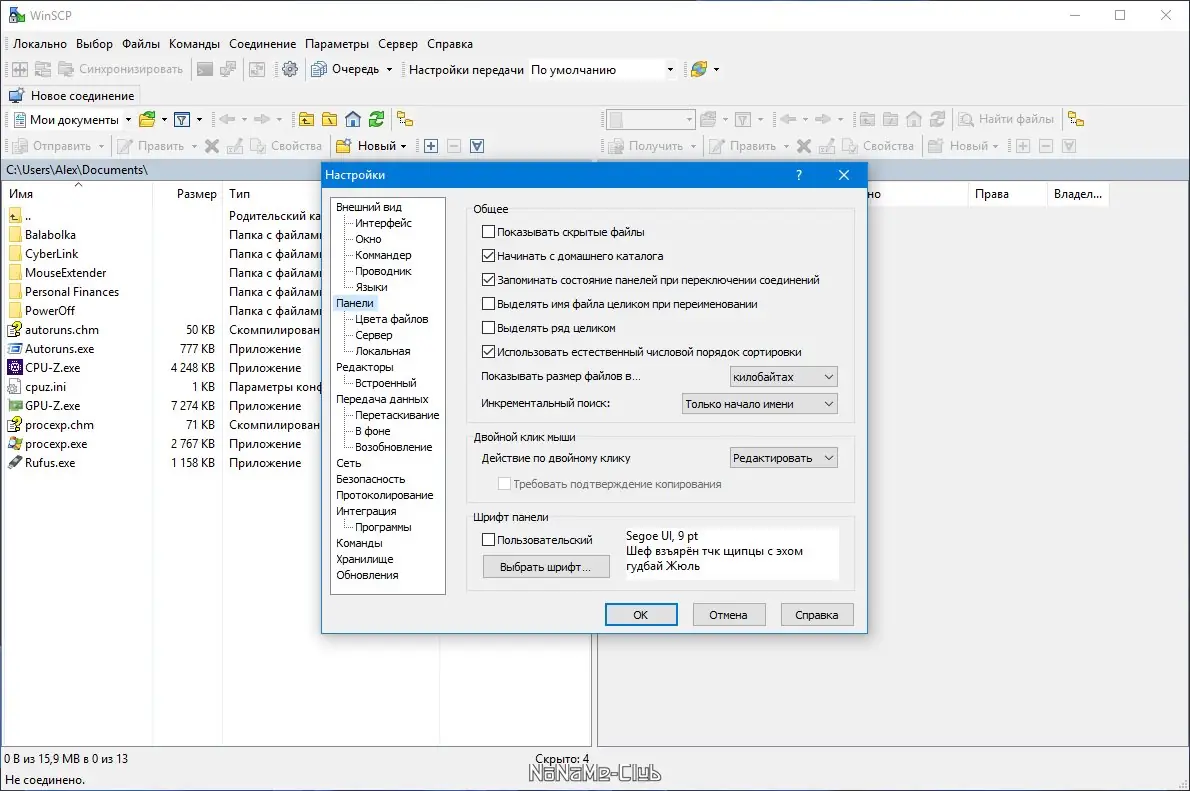
Task: Expand the Очередь dropdown arrow
Action: tap(389, 70)
